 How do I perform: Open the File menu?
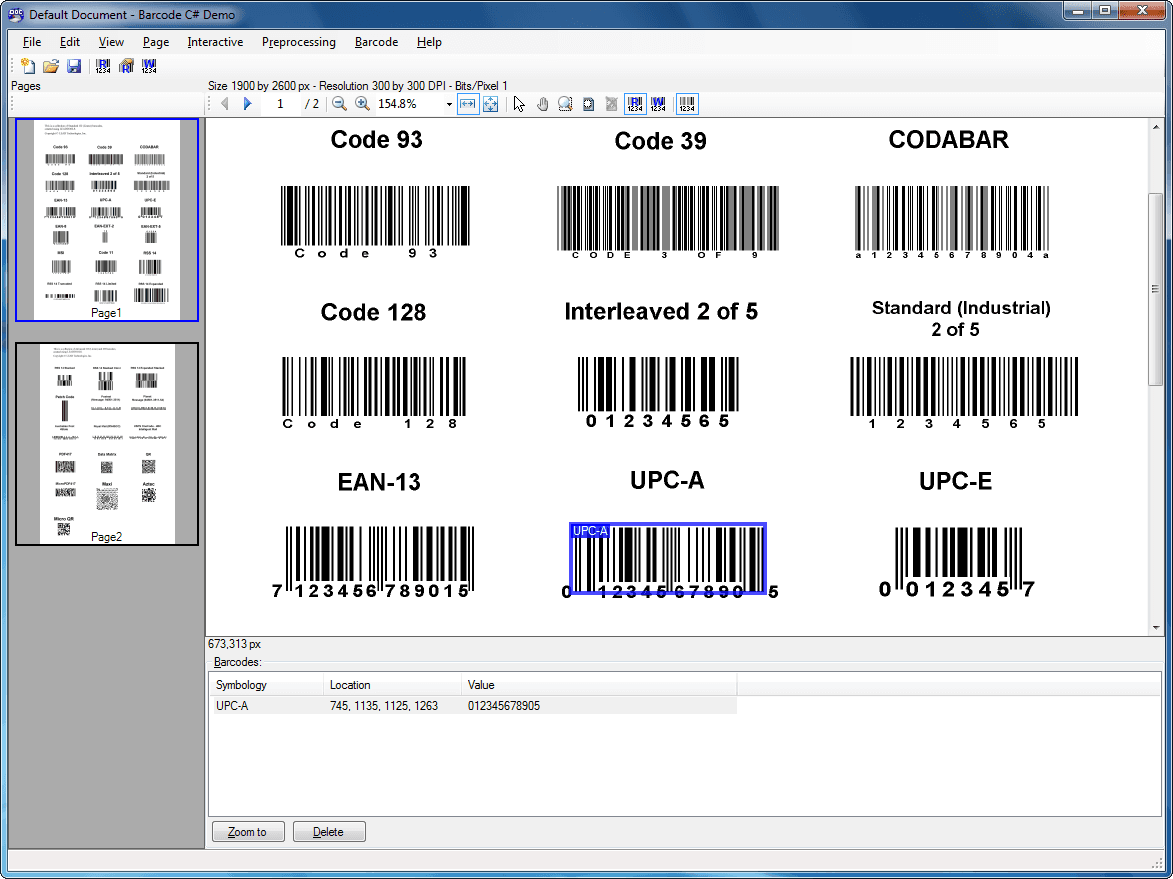32,42
